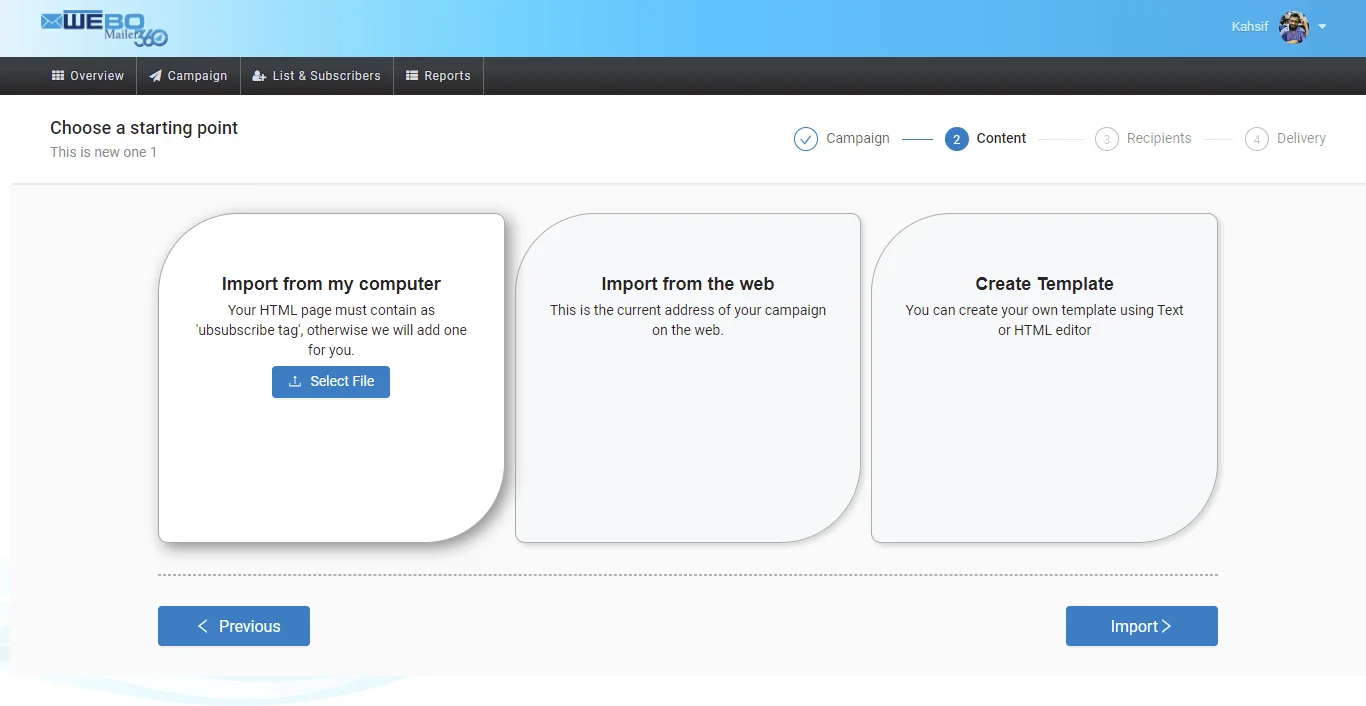Go back with the Previous button
Screen dimensions: 1366x706
pos(234,626)
